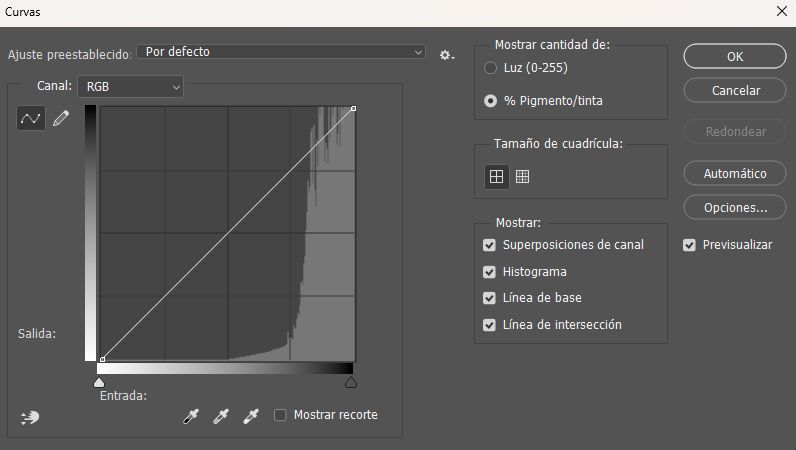Pick the white point eyedropper
This screenshot has height=450, width=796.
coord(251,416)
